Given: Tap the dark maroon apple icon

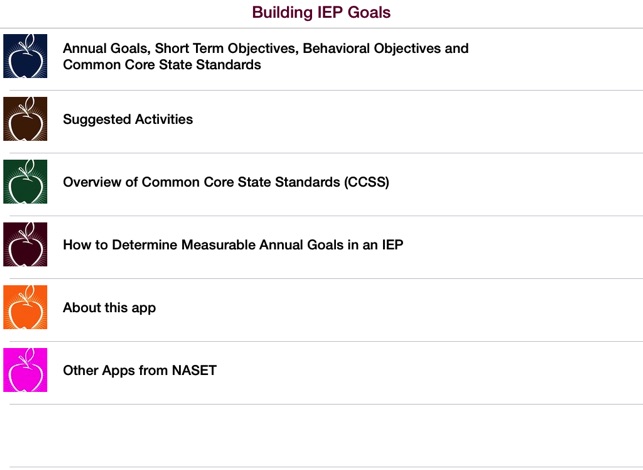Looking at the screenshot, I should [25, 244].
